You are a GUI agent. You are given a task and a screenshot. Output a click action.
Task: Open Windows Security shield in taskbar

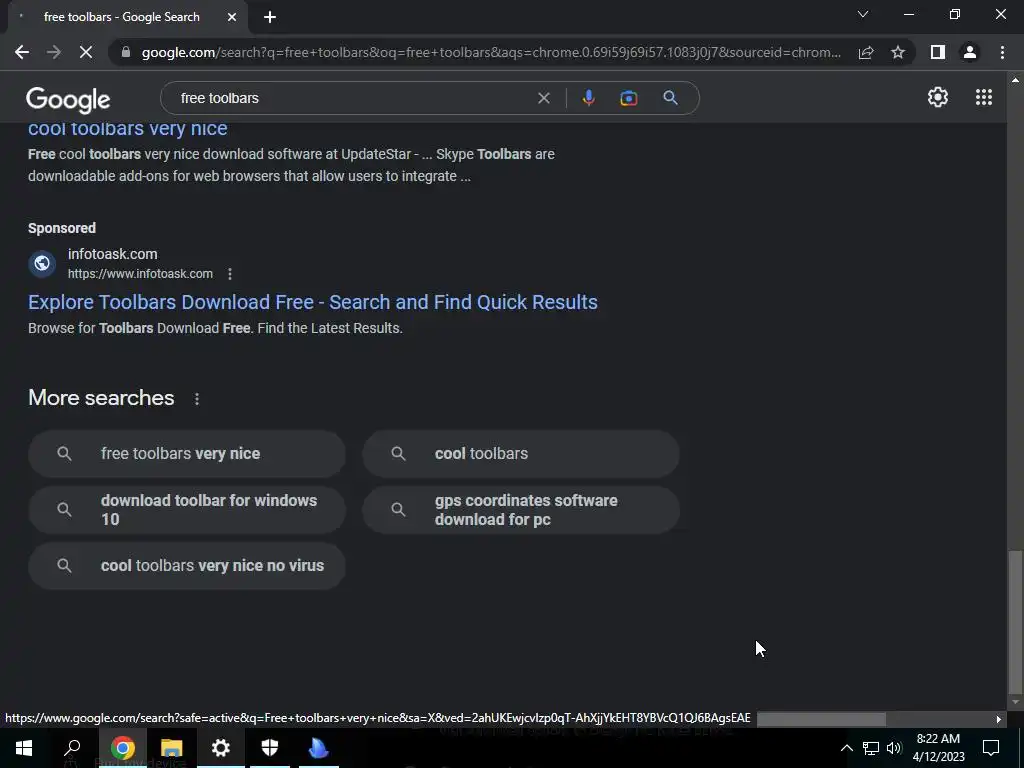pos(270,748)
